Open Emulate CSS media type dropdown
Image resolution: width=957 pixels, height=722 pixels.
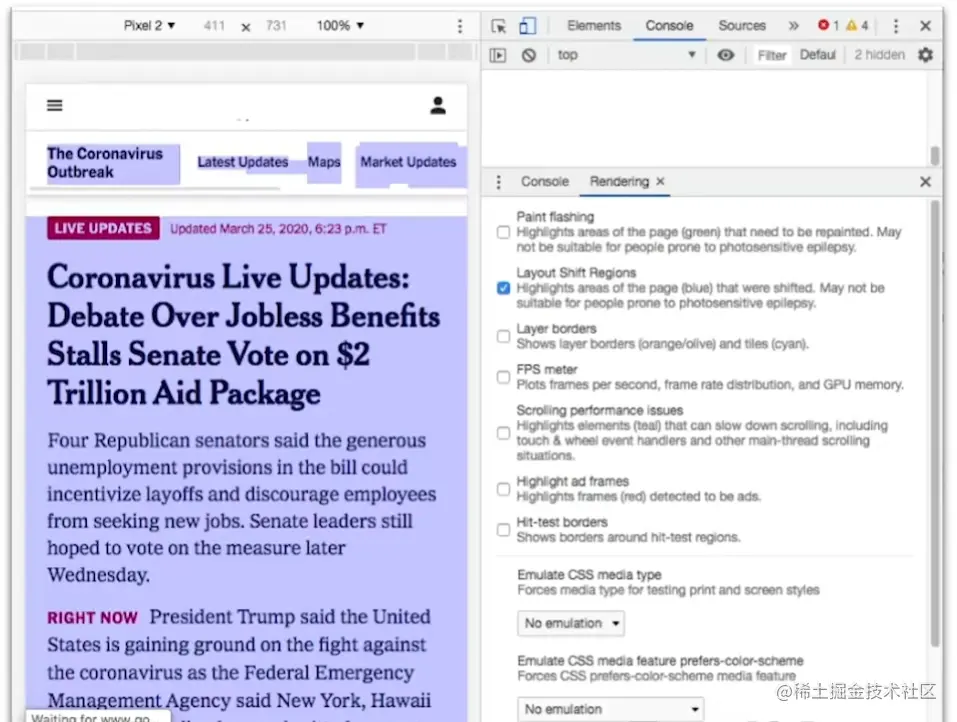pyautogui.click(x=571, y=623)
